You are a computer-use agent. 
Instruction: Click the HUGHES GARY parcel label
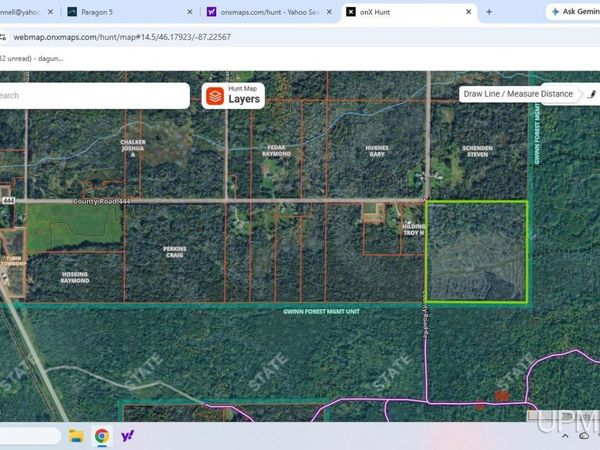[377, 151]
